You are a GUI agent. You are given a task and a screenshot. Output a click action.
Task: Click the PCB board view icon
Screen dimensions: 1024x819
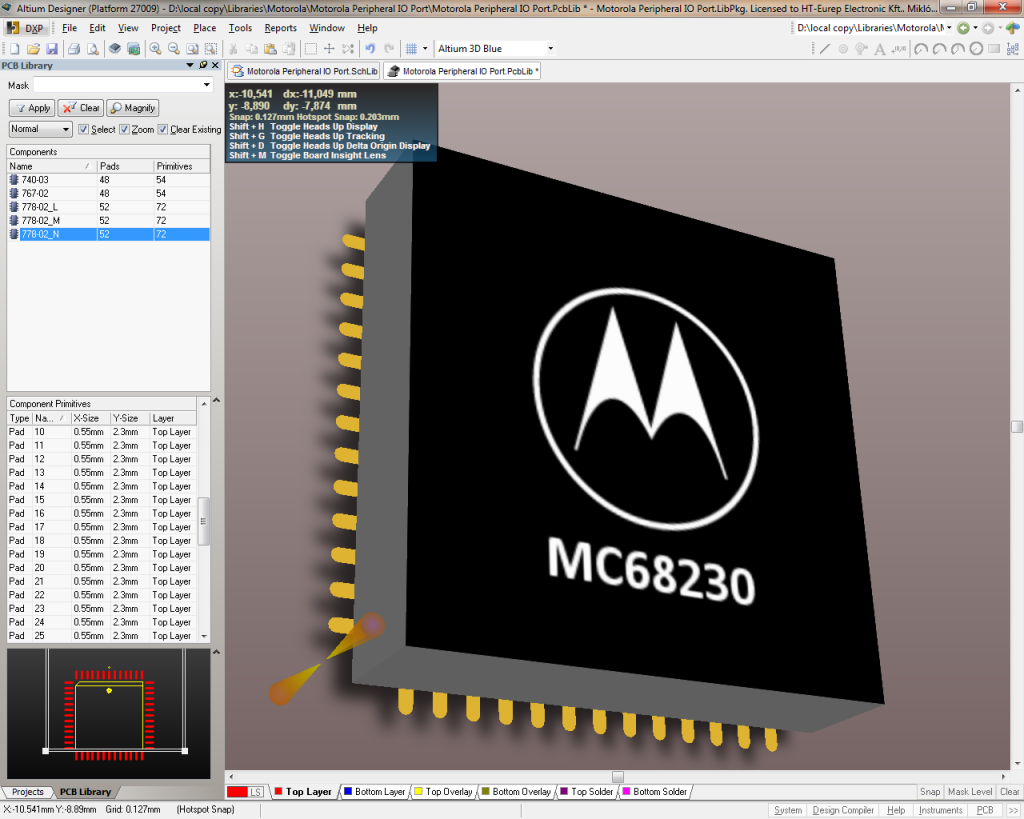click(133, 49)
